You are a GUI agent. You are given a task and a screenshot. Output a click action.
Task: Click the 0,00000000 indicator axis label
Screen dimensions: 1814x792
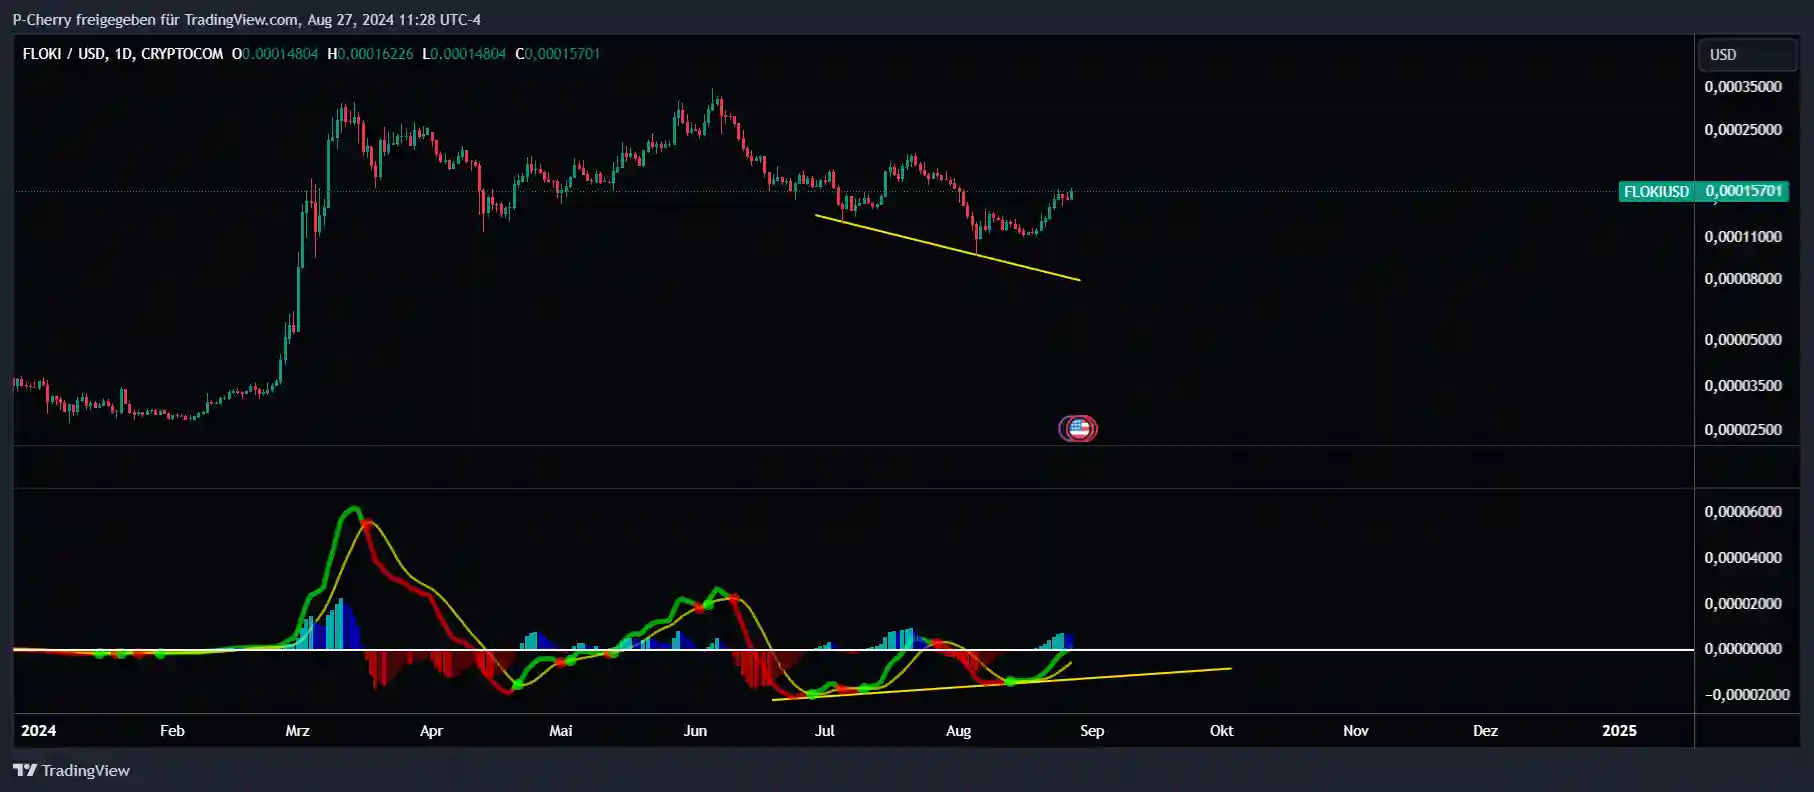pos(1743,649)
